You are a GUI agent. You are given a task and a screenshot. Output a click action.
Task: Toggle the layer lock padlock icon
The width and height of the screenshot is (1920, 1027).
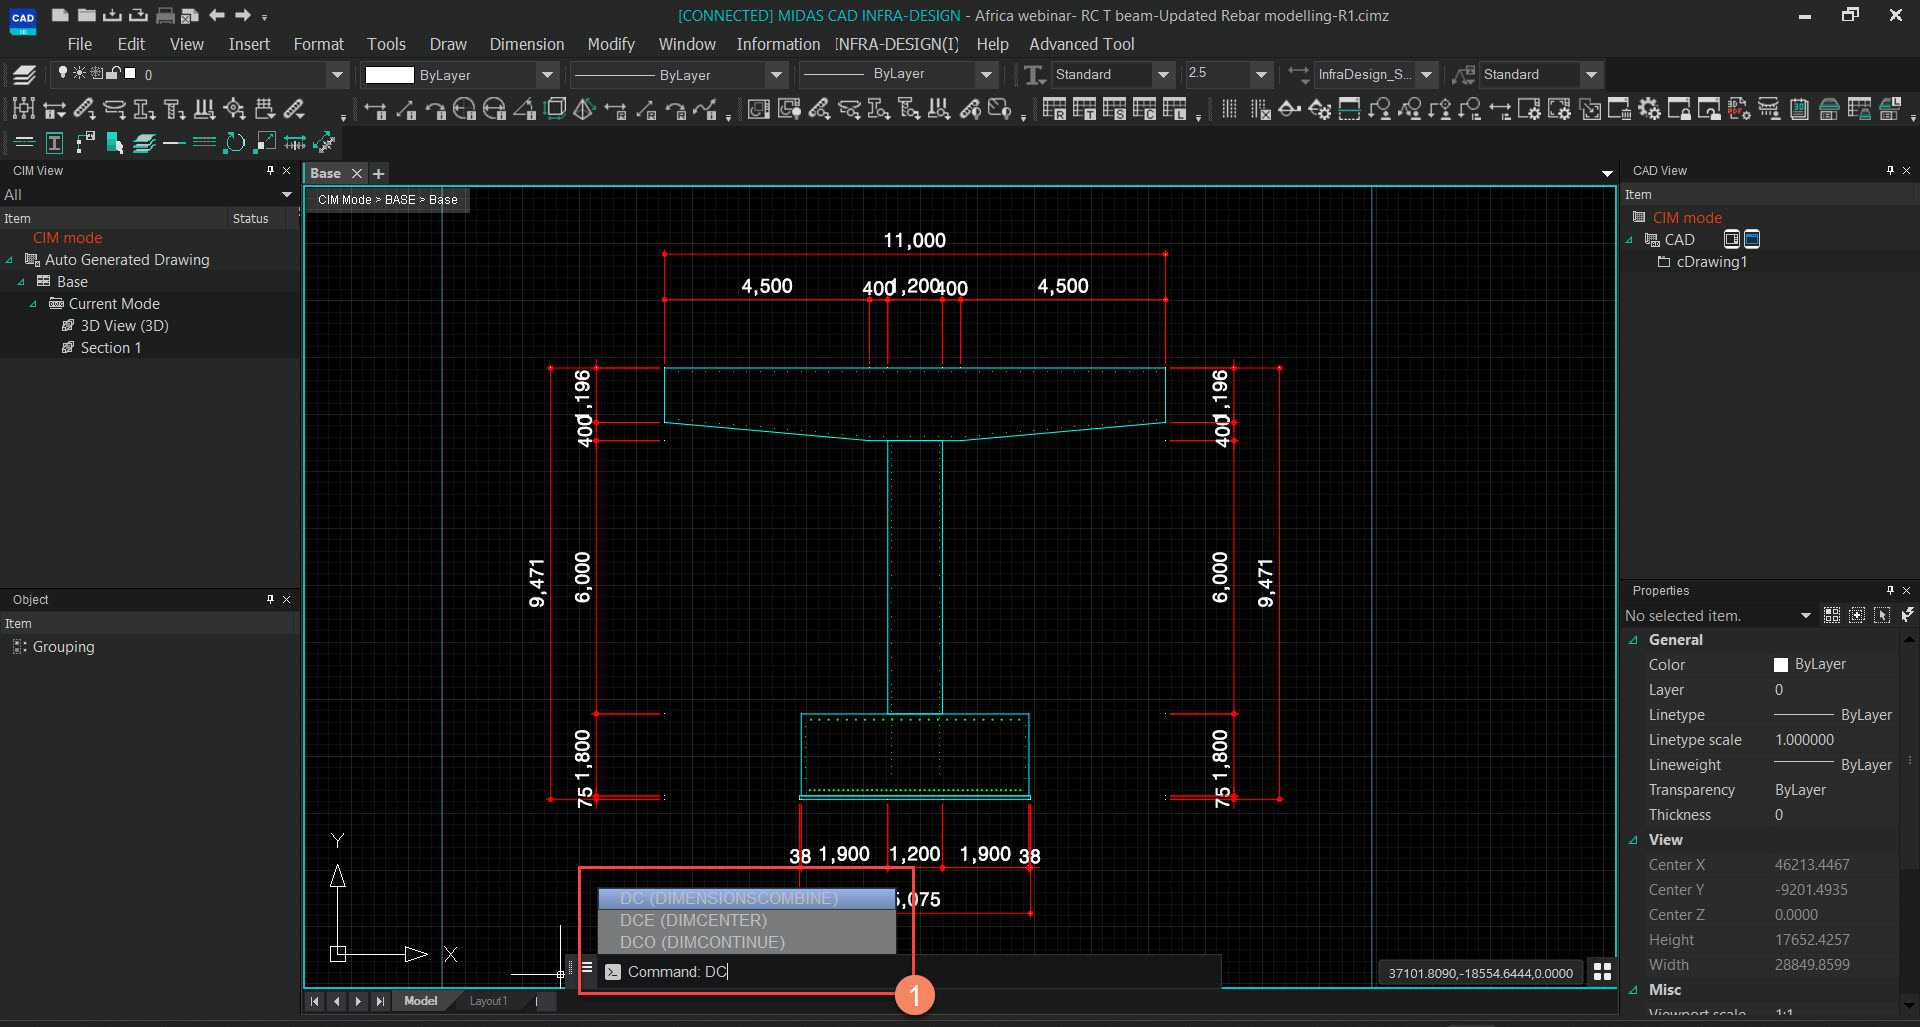113,73
